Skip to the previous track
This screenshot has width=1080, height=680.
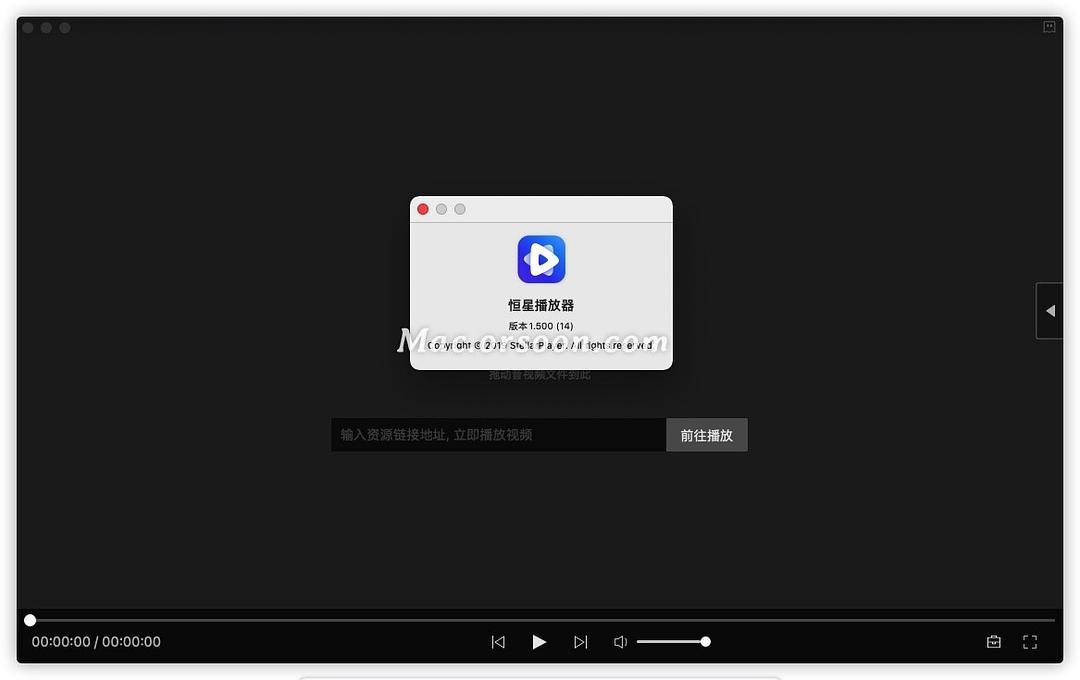tap(498, 642)
